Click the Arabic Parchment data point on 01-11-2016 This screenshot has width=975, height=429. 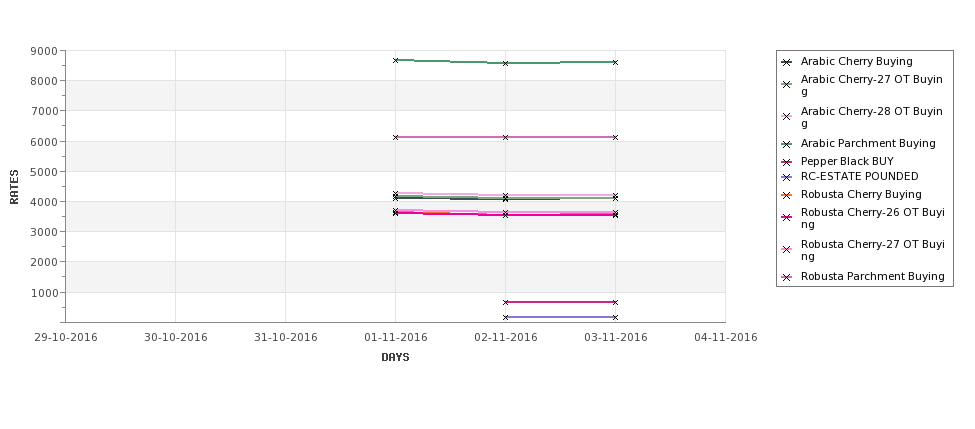click(395, 60)
